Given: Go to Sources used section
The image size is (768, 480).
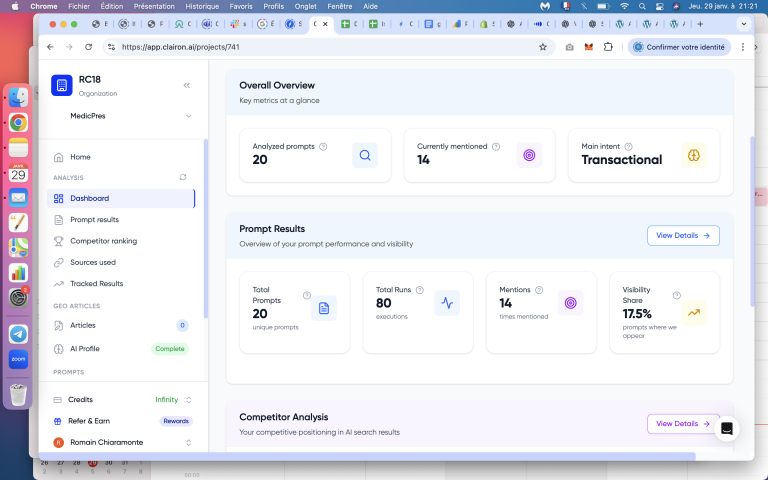Looking at the screenshot, I should (x=93, y=262).
